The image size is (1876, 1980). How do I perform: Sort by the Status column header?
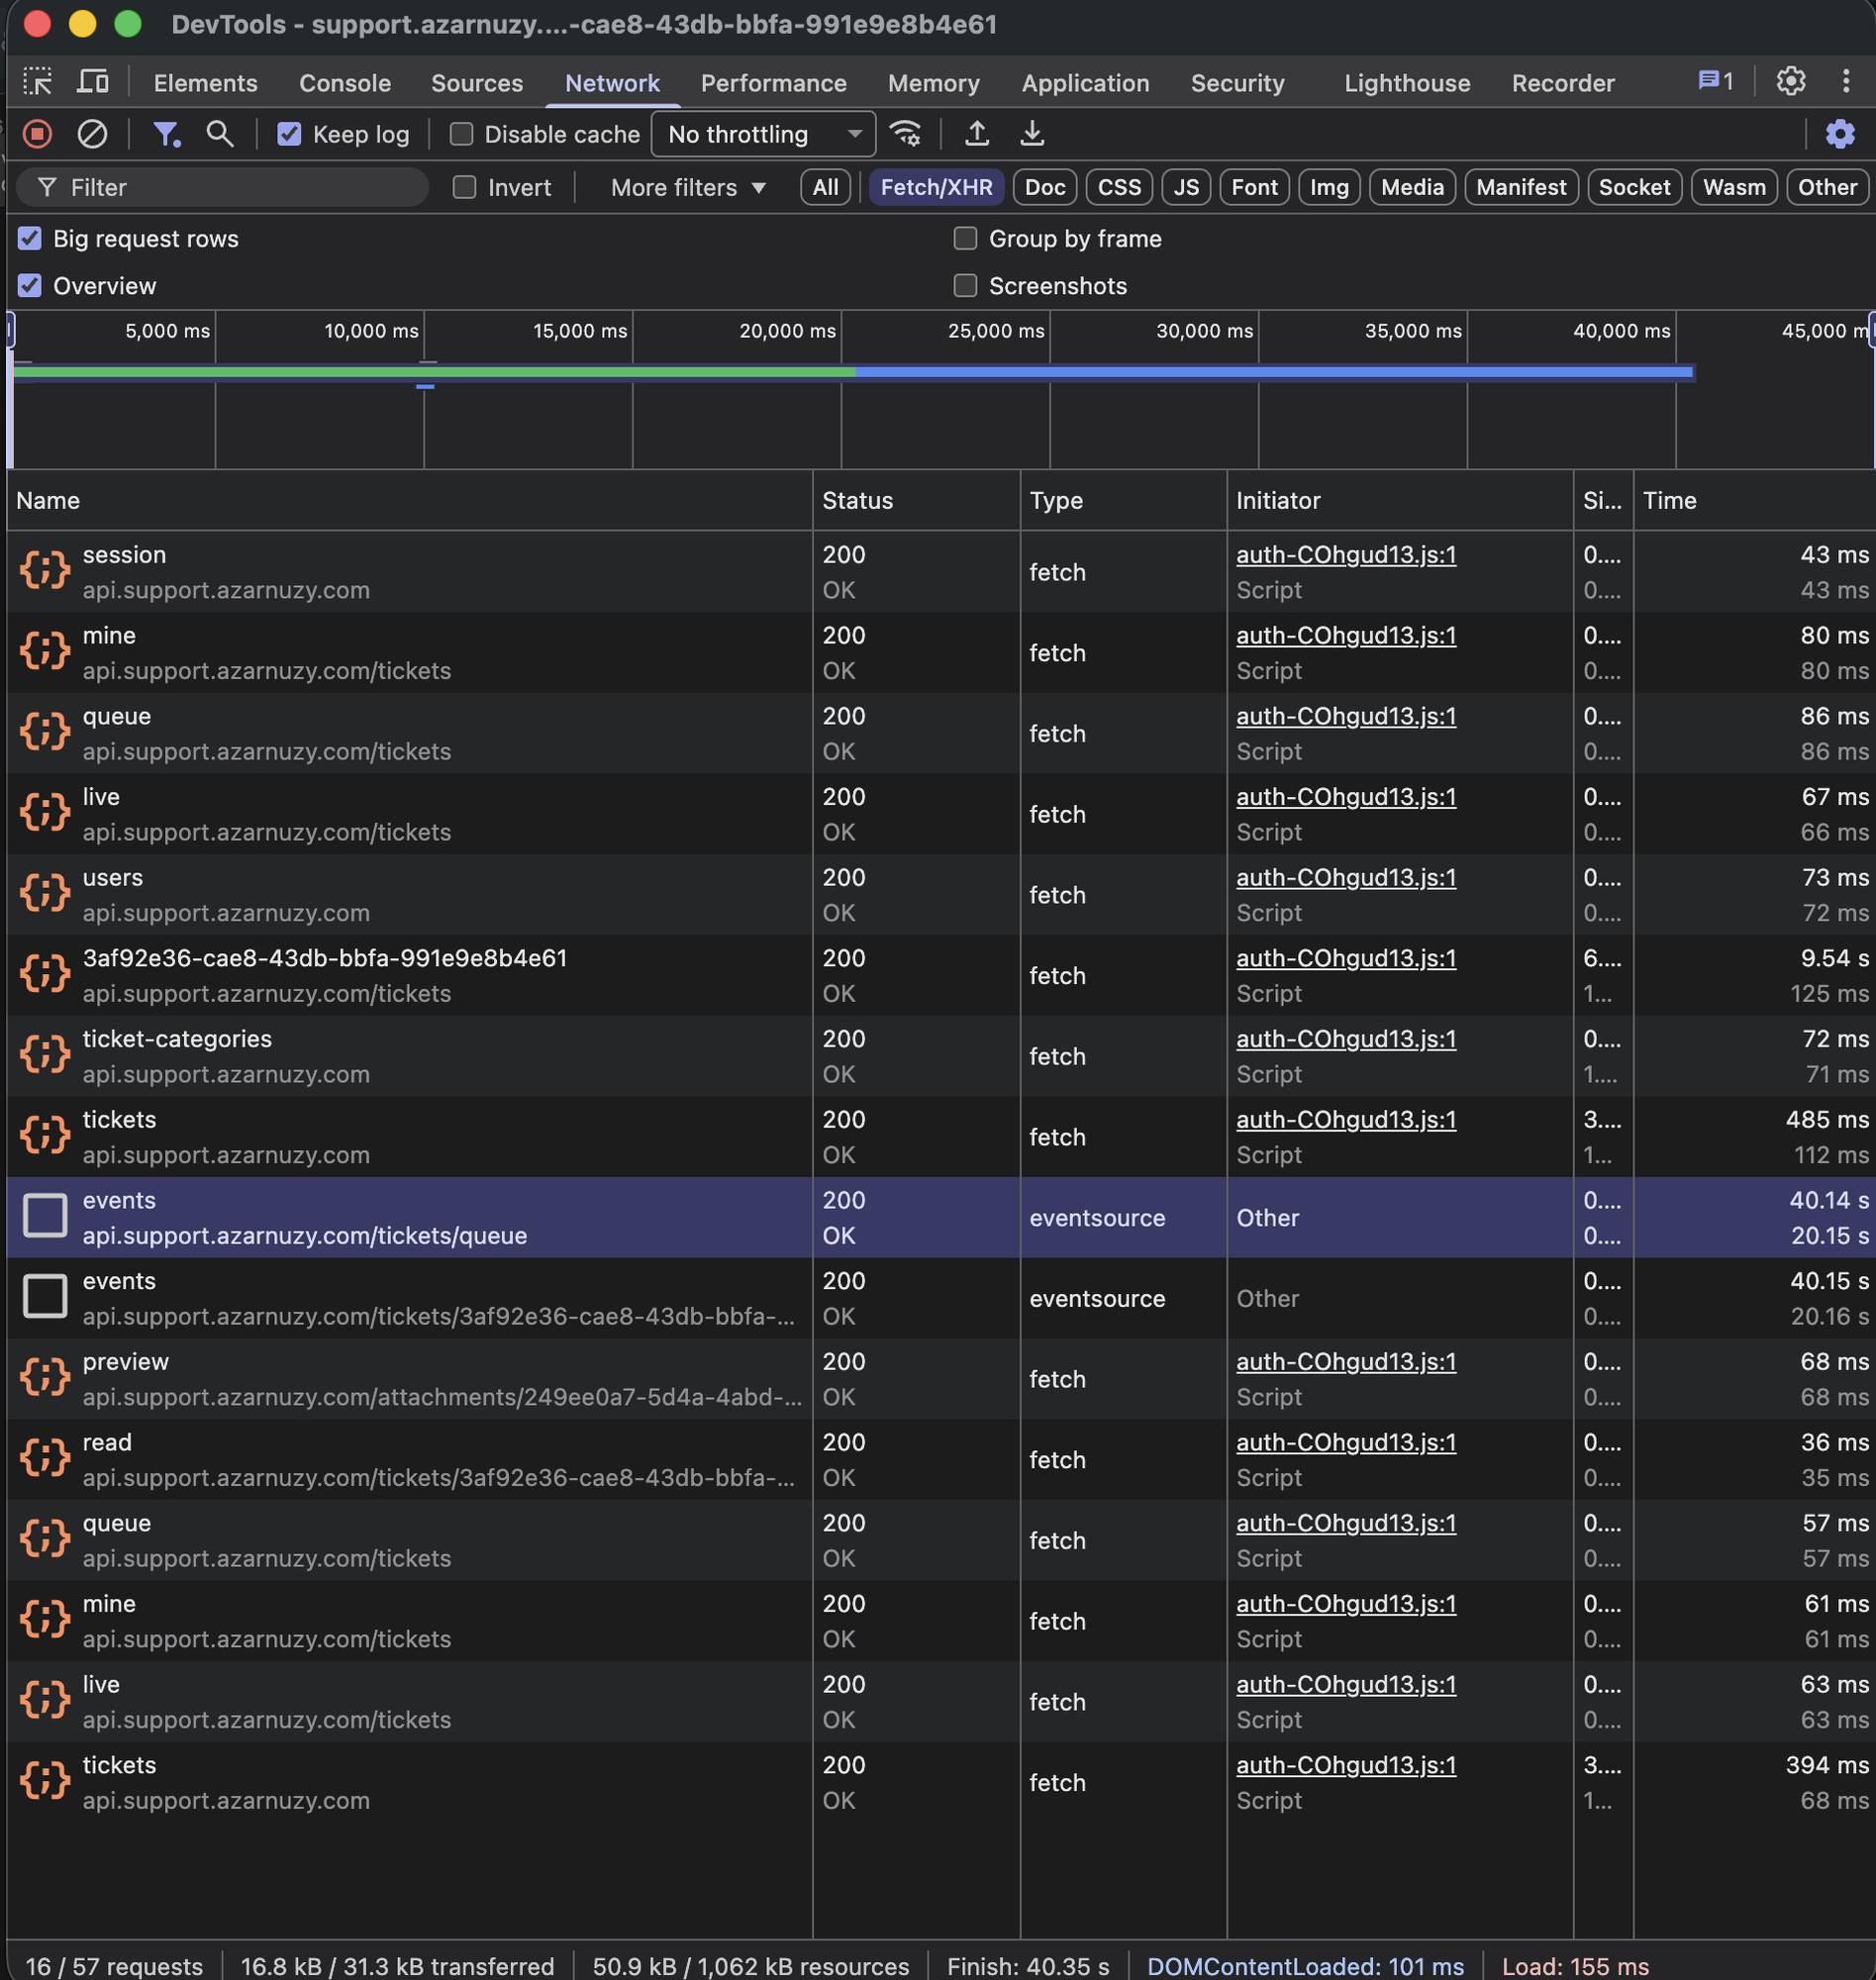click(x=916, y=500)
